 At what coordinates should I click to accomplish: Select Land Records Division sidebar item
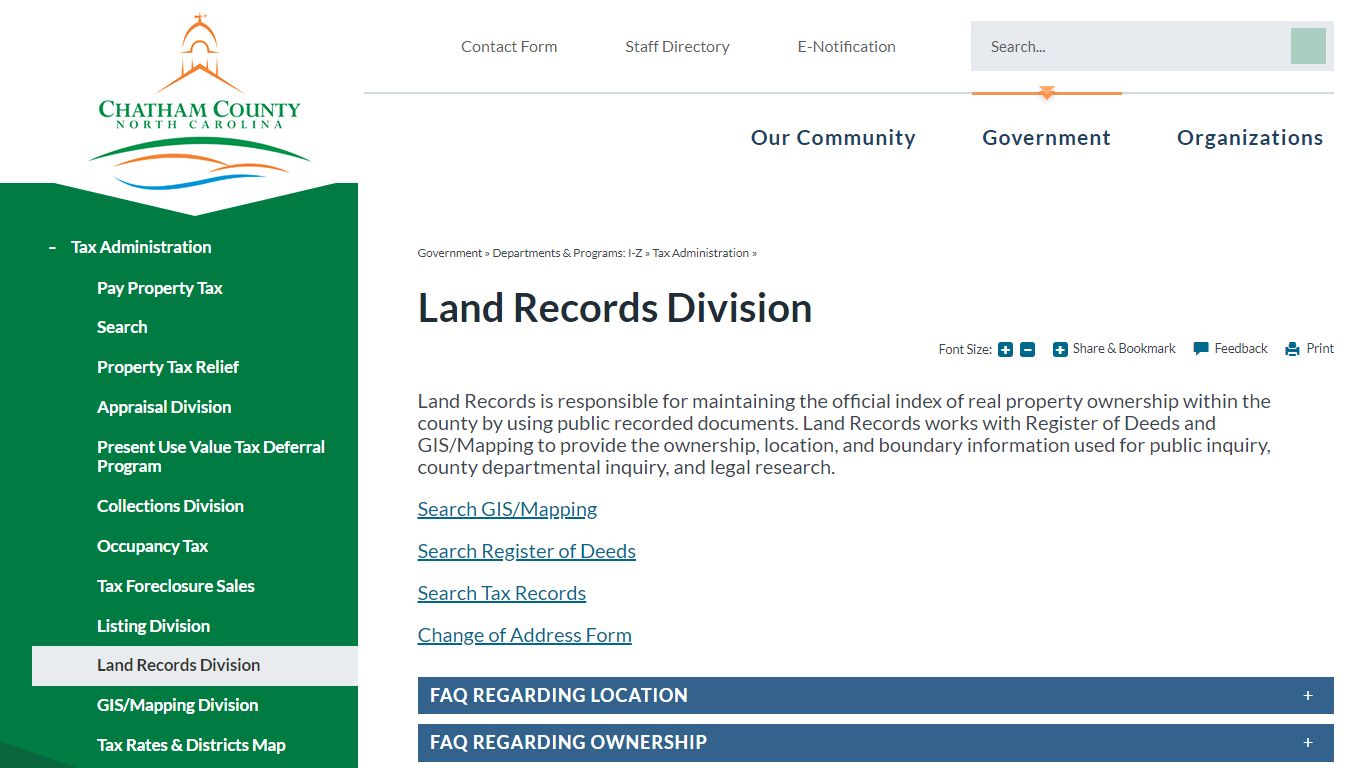tap(195, 665)
